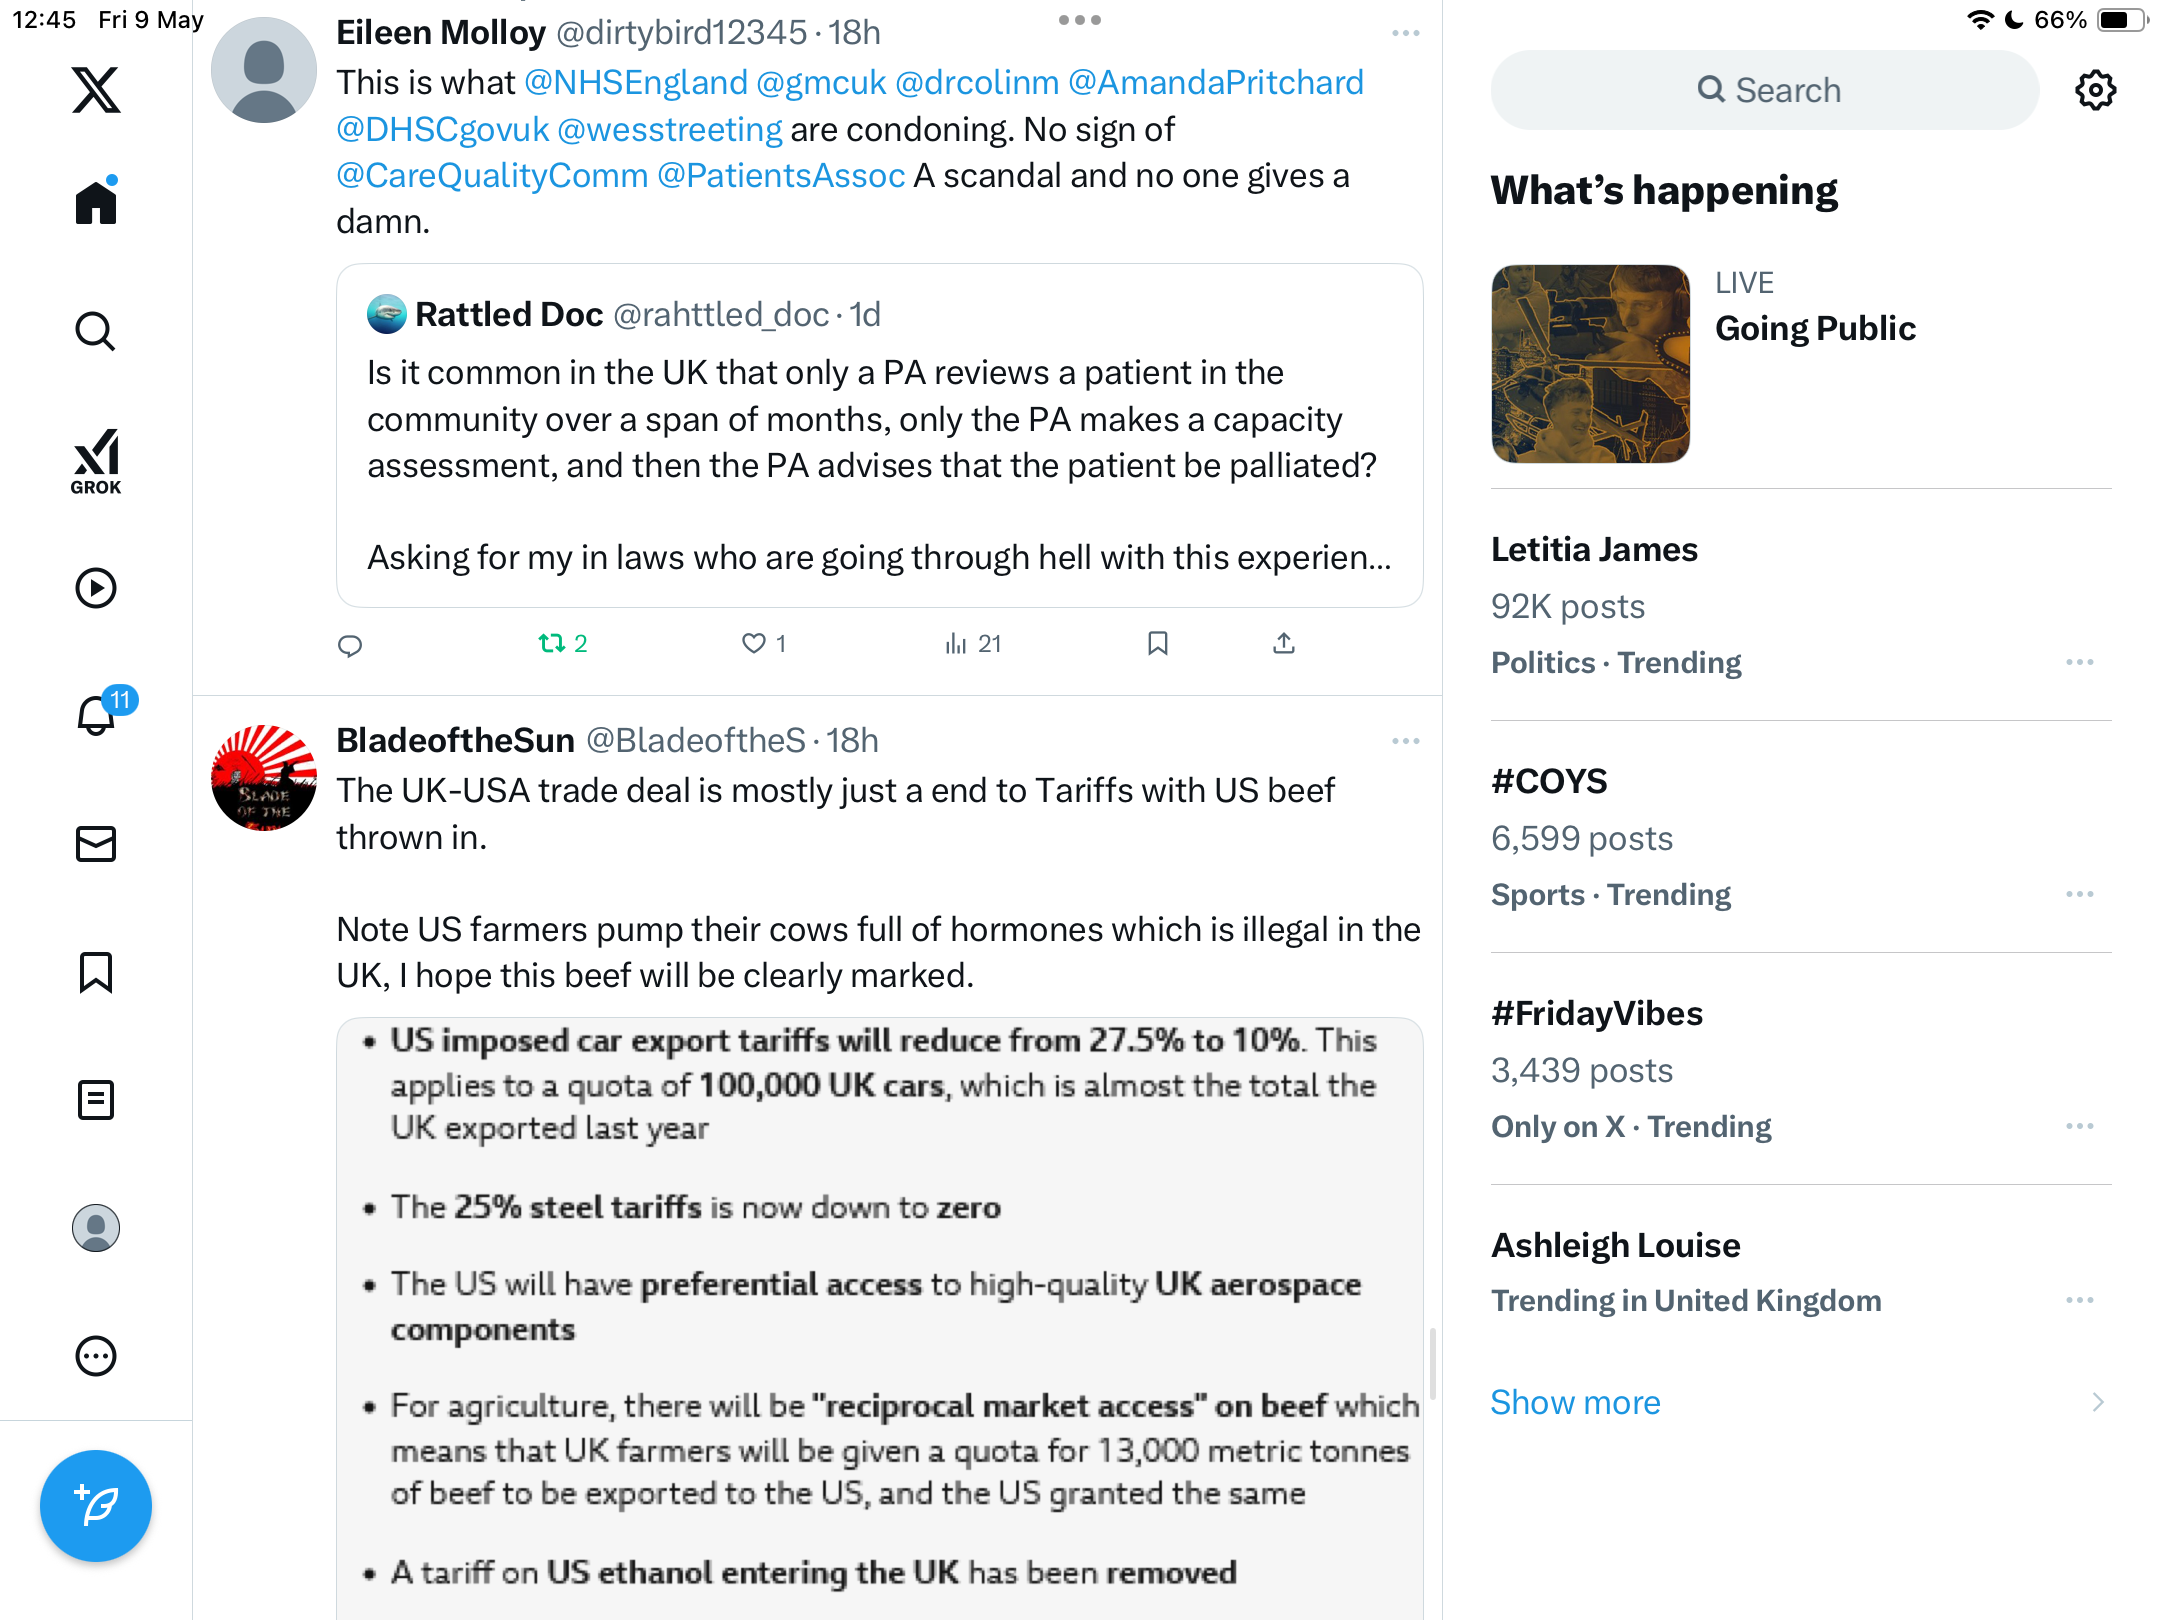Expand the sidebar More circle menu
The height and width of the screenshot is (1620, 2160).
click(x=96, y=1356)
